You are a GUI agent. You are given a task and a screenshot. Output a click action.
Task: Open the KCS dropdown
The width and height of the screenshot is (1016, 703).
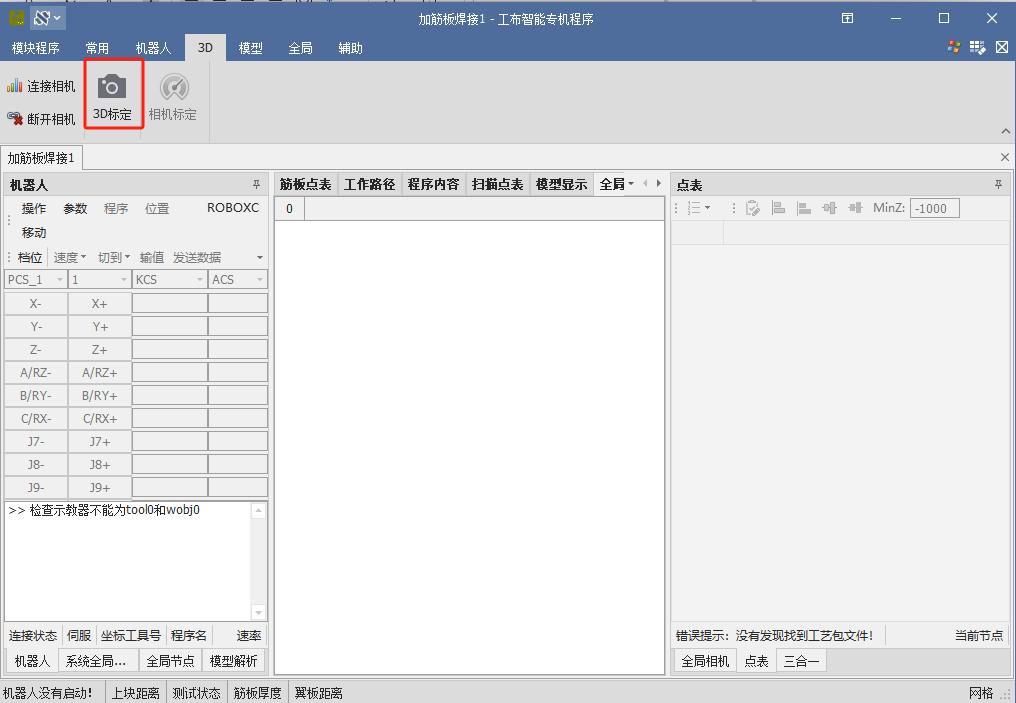click(x=198, y=280)
